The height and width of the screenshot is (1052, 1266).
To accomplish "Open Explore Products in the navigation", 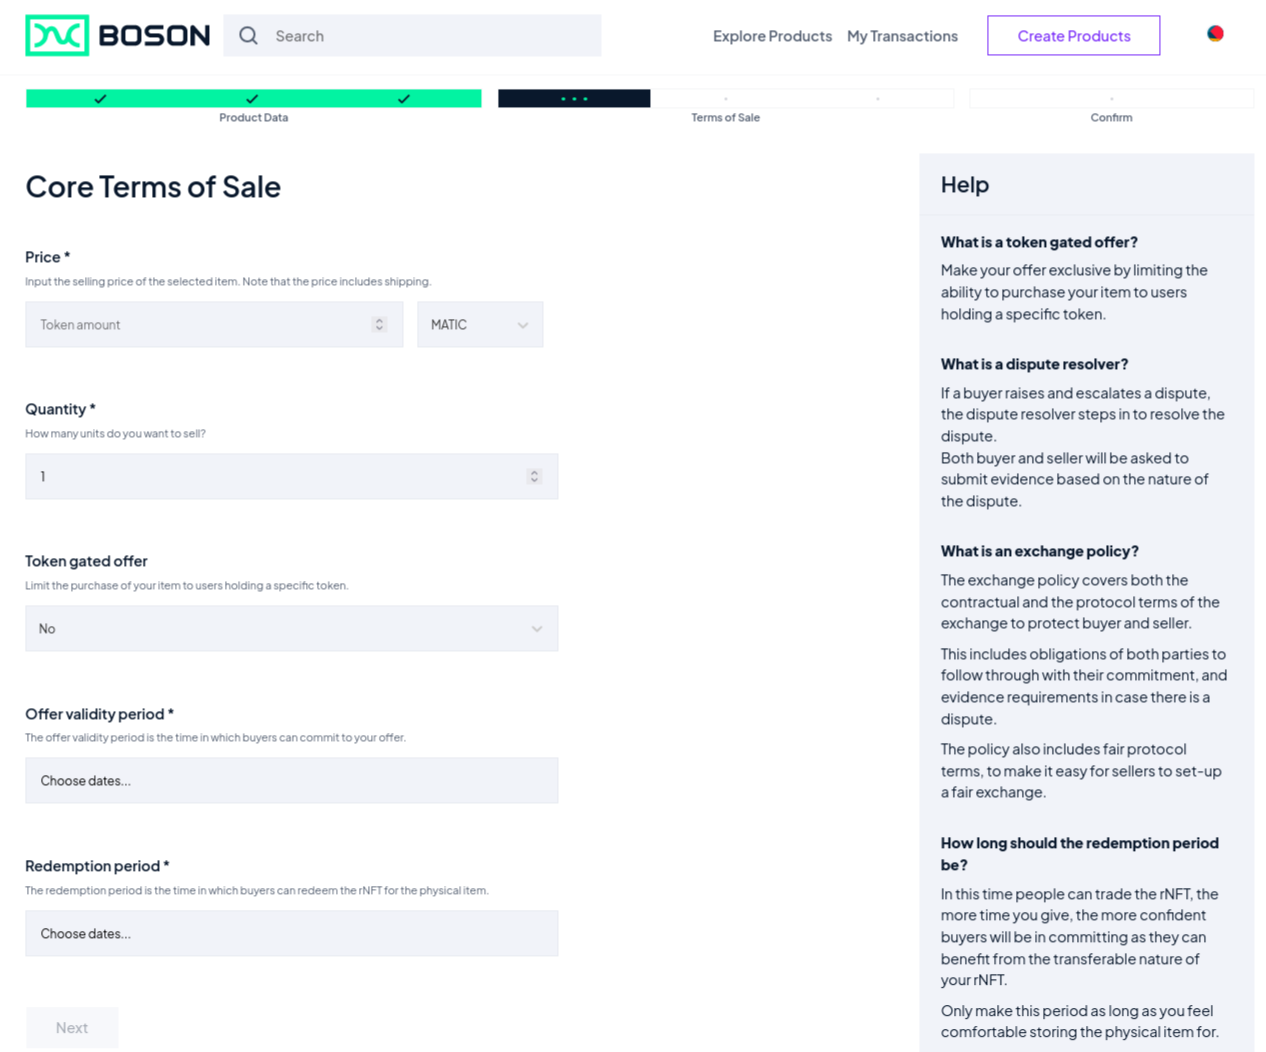I will (772, 36).
